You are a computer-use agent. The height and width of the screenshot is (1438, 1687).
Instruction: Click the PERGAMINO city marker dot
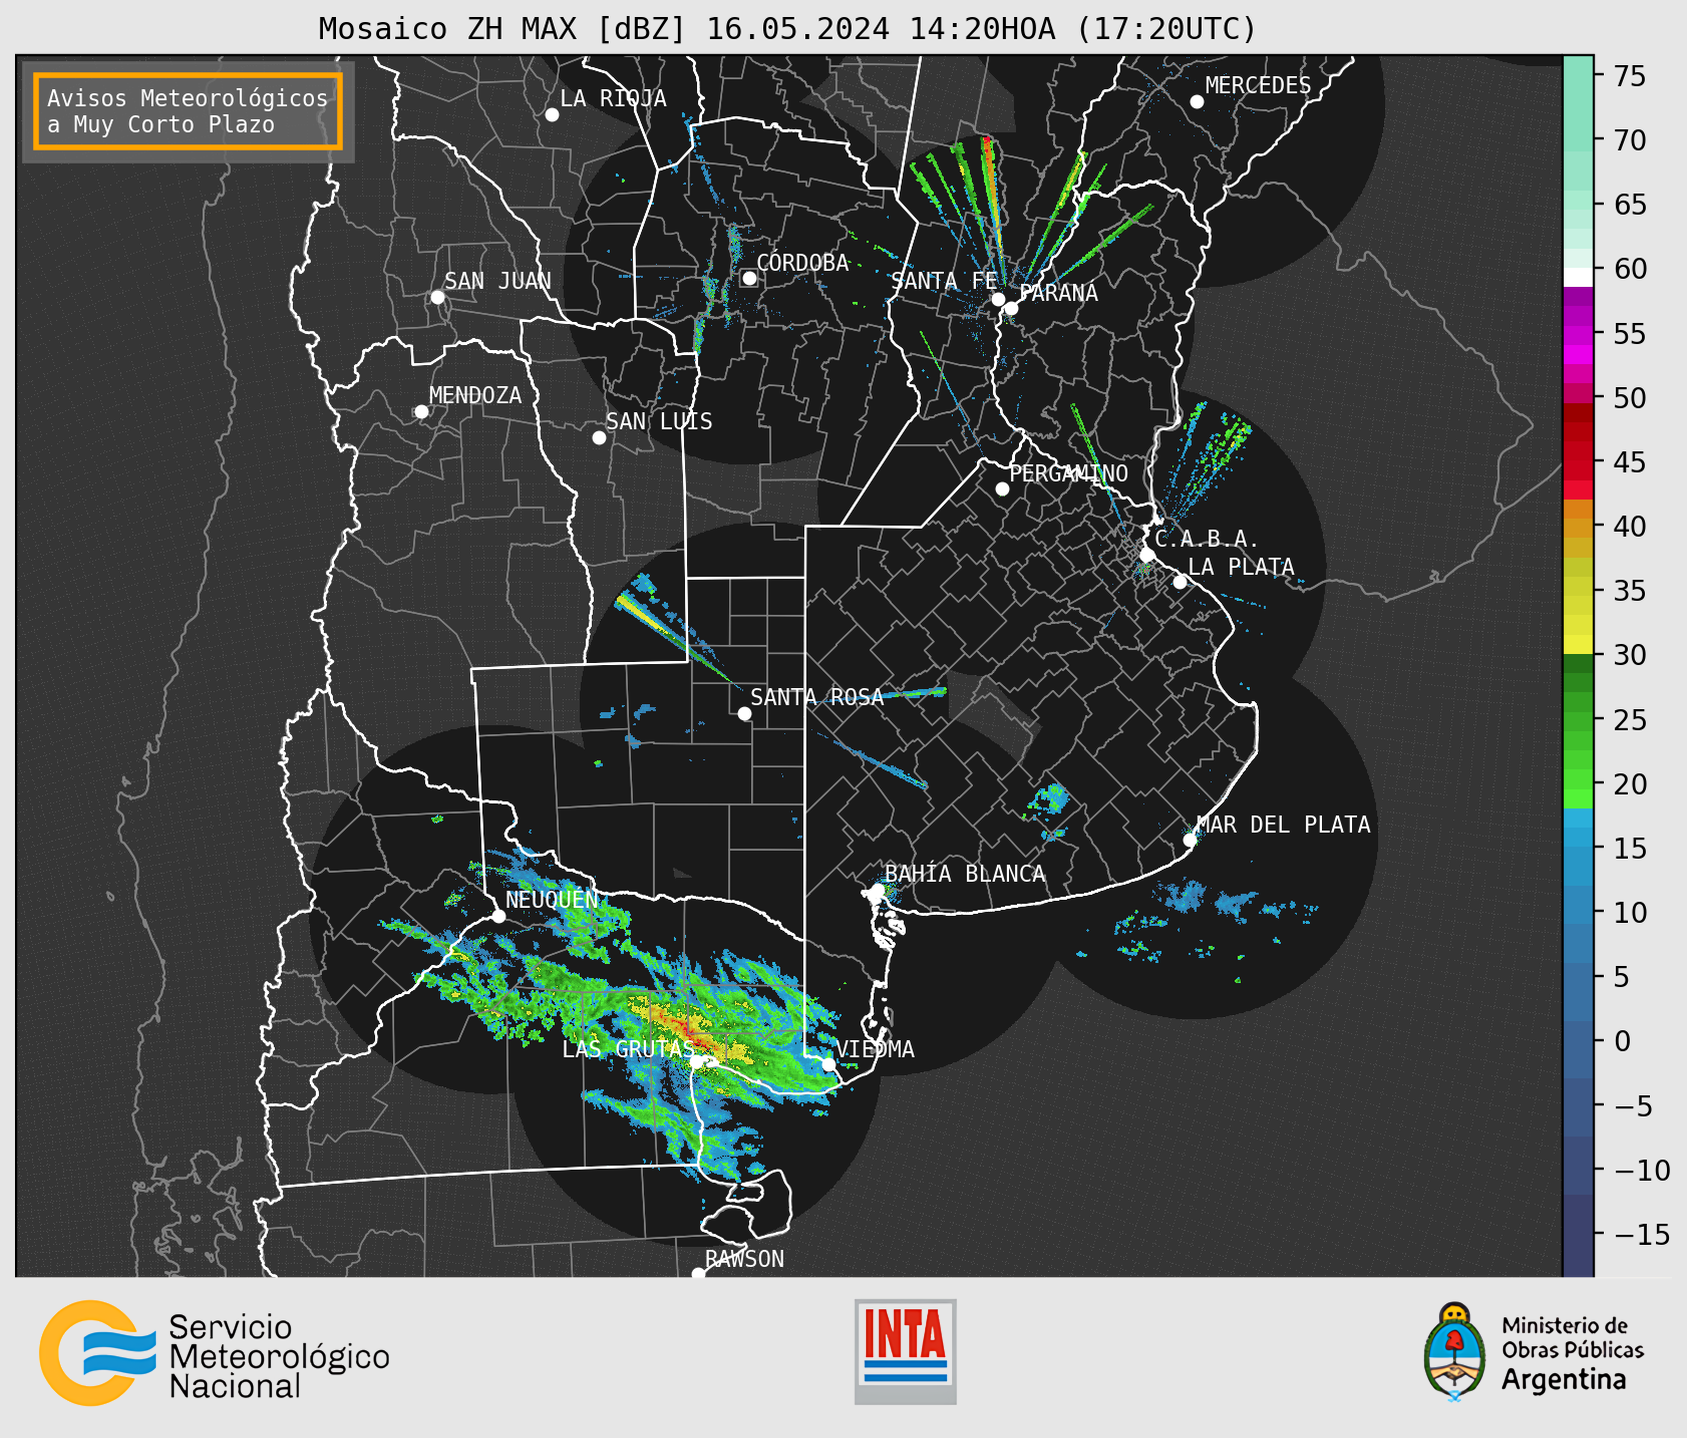1002,489
